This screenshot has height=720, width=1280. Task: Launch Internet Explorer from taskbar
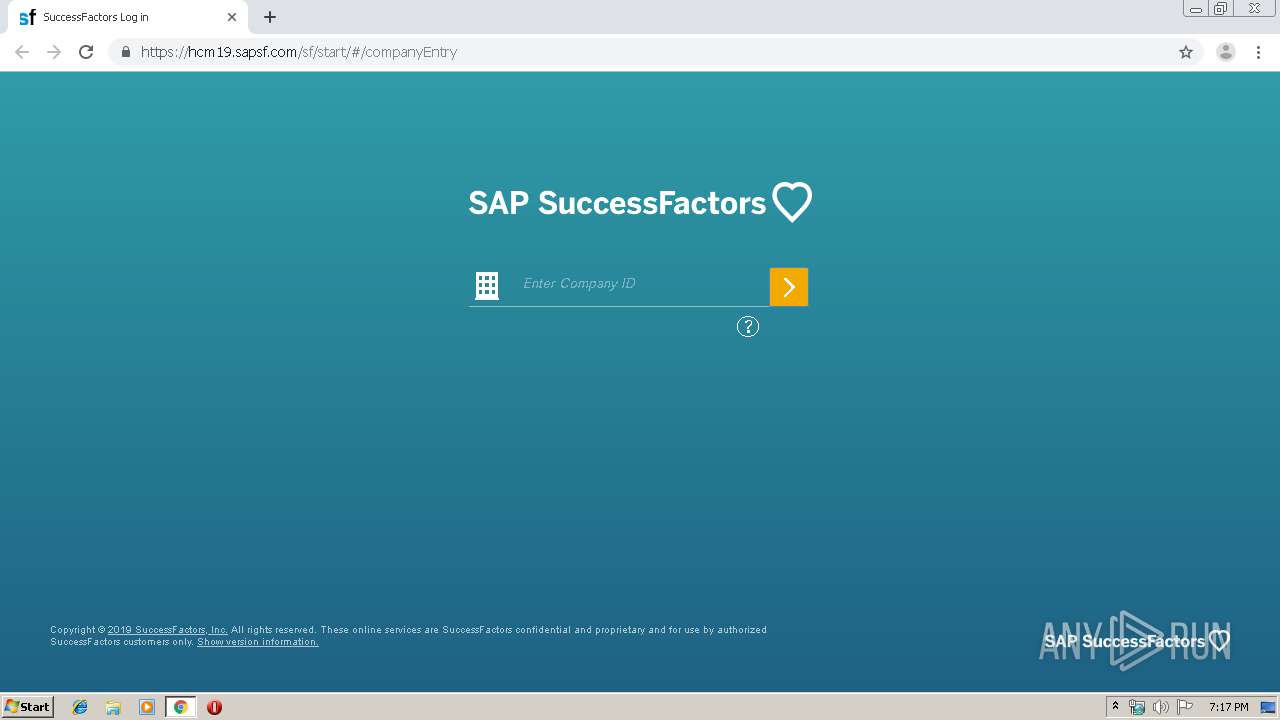tap(80, 707)
